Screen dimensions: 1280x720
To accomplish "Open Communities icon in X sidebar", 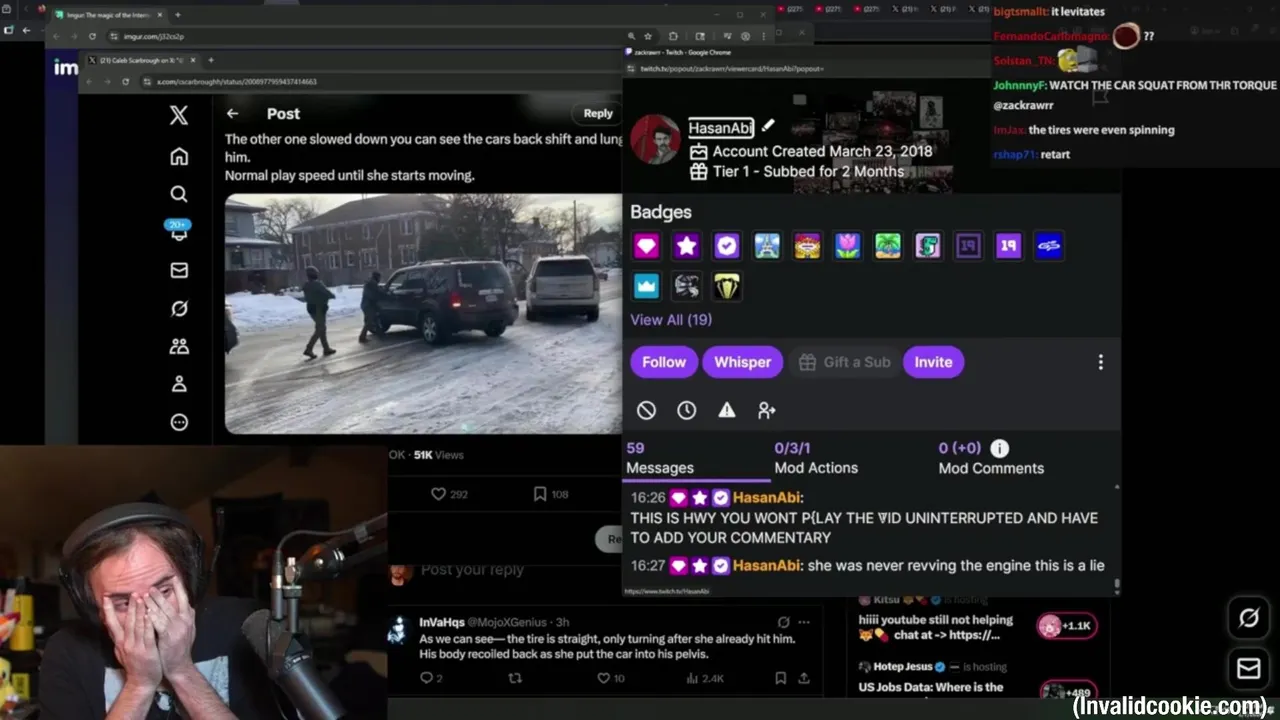I will pos(179,346).
